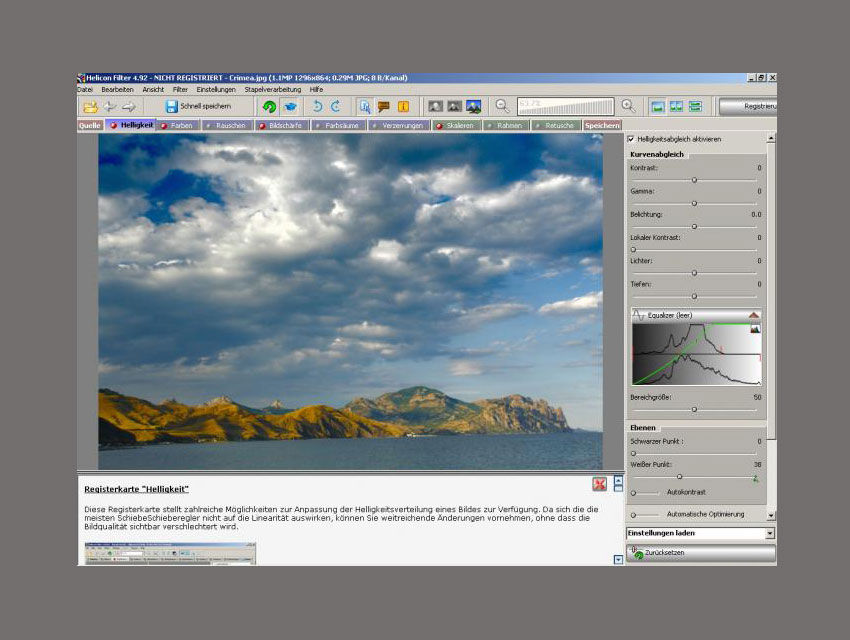The height and width of the screenshot is (640, 850).
Task: Click the Zurücksetzen button
Action: [701, 553]
